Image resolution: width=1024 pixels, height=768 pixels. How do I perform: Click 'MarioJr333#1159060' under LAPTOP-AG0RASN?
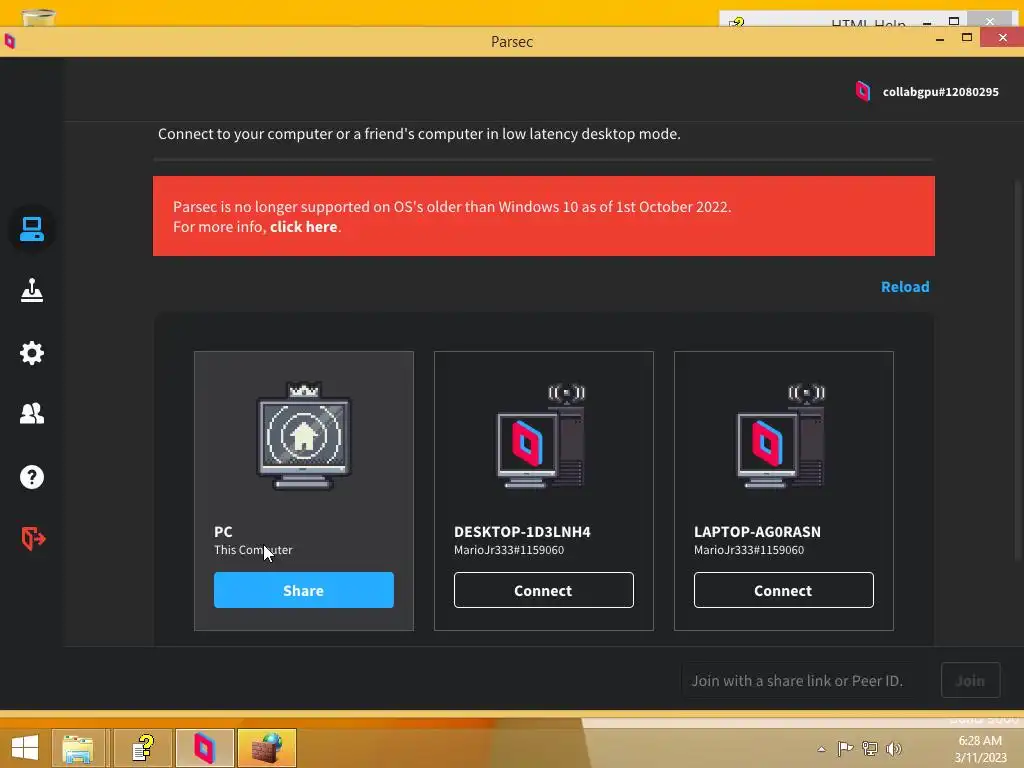point(749,550)
